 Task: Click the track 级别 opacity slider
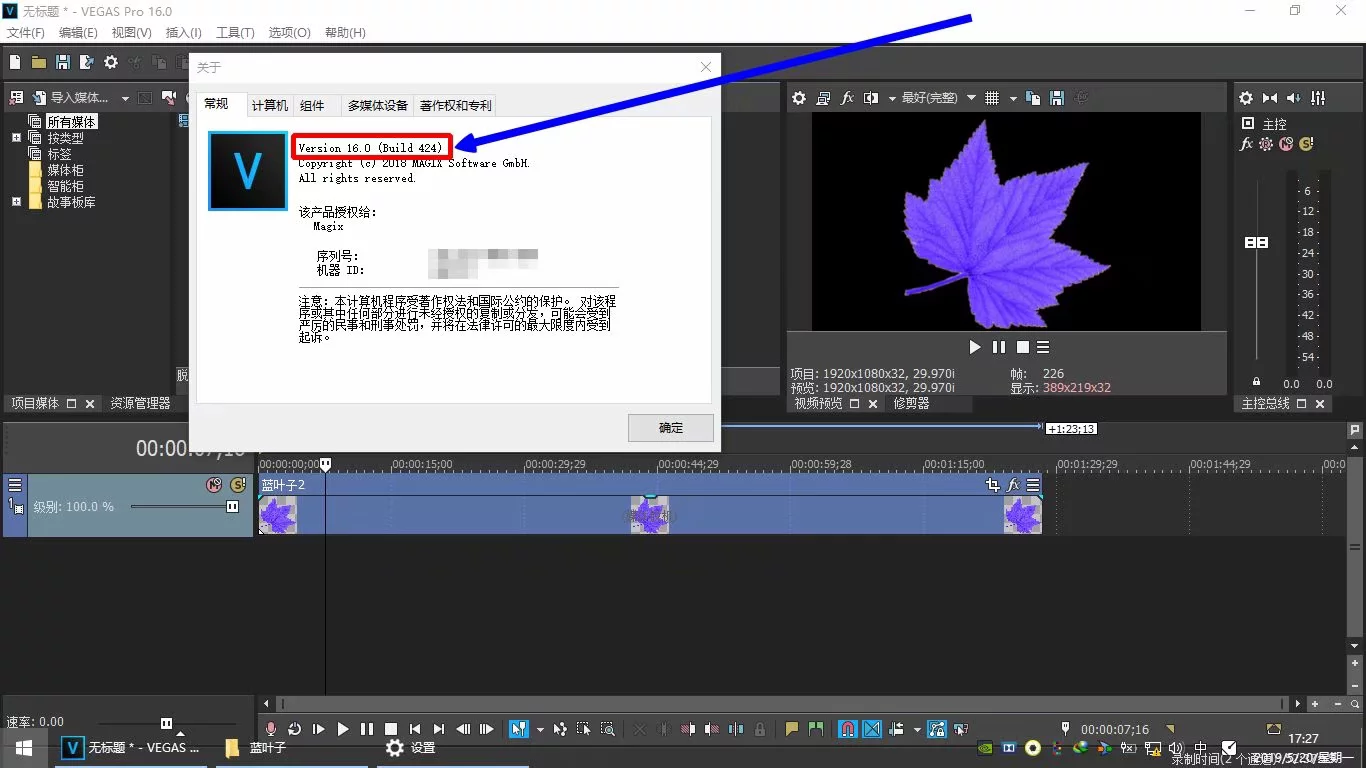click(x=233, y=507)
